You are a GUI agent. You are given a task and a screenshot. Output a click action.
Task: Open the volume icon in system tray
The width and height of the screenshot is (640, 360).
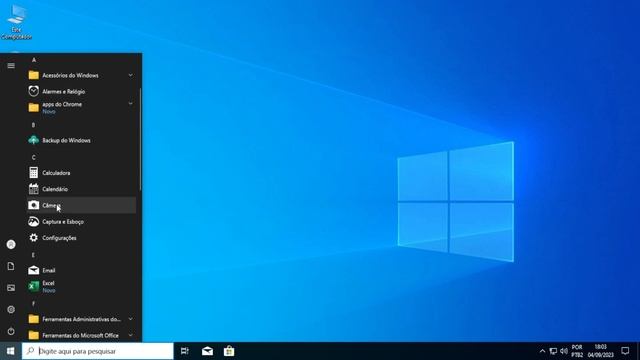[x=564, y=351]
